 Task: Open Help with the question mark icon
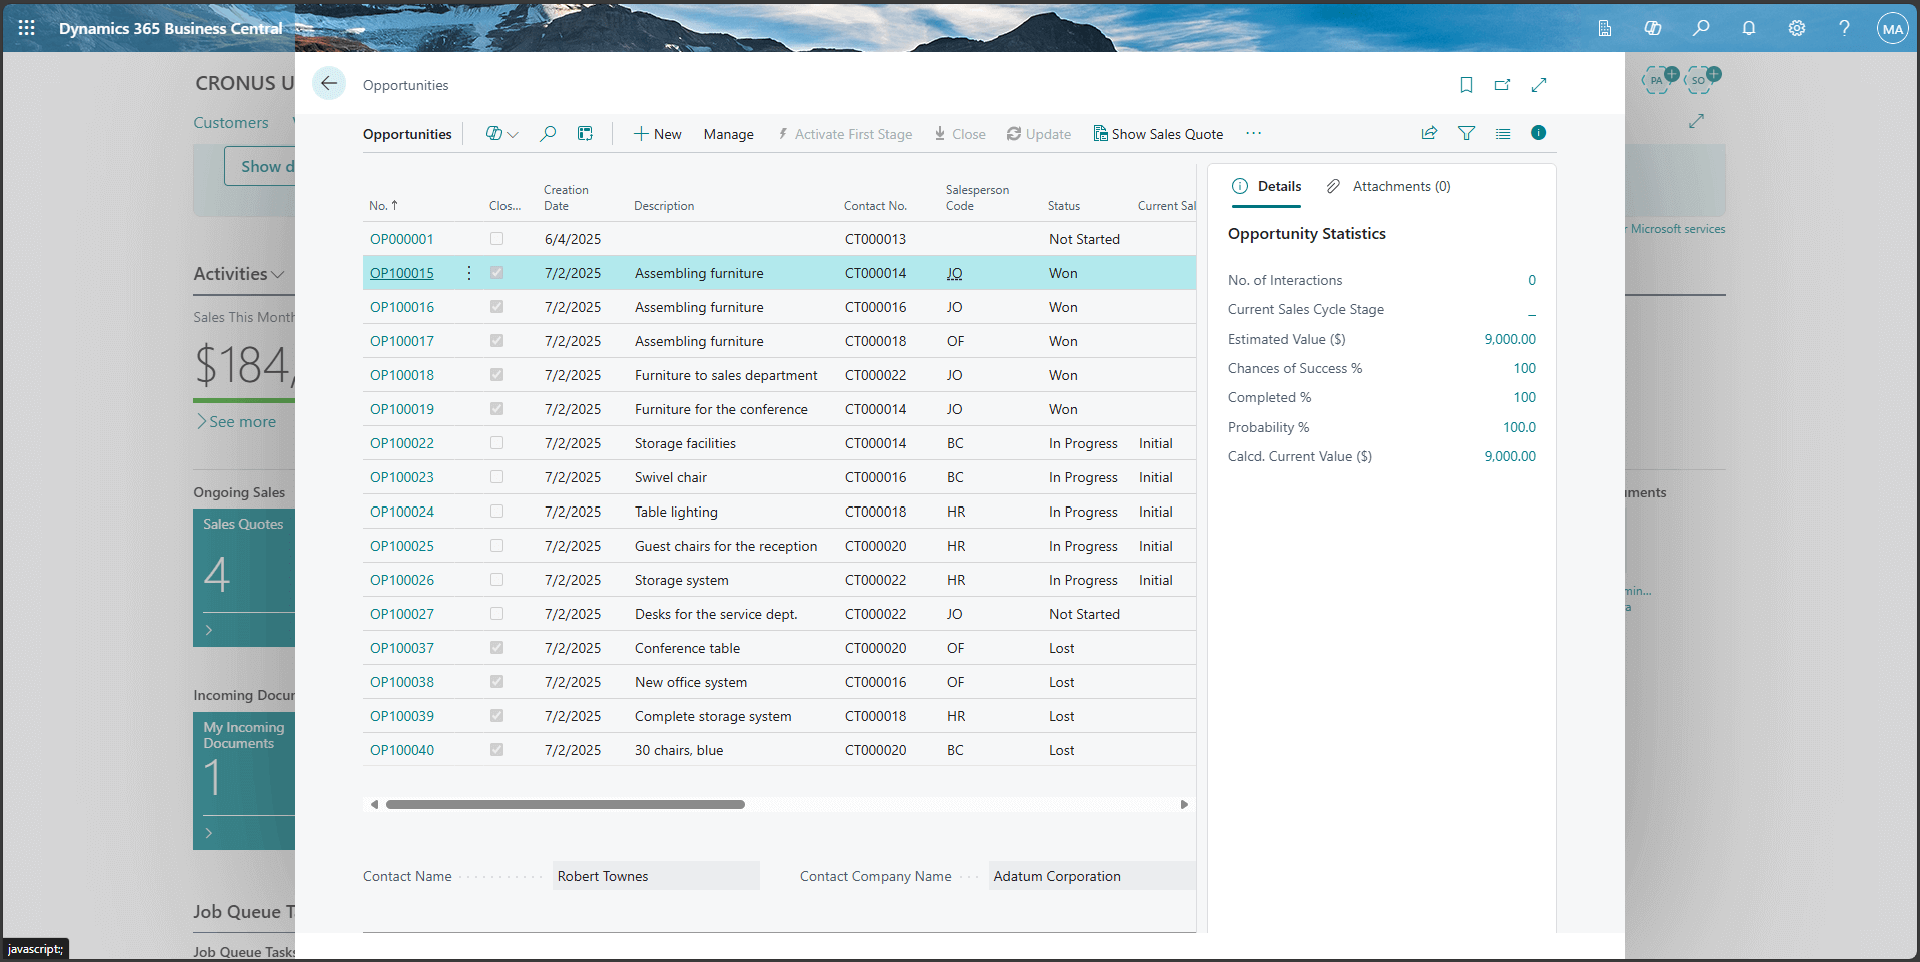1845,28
